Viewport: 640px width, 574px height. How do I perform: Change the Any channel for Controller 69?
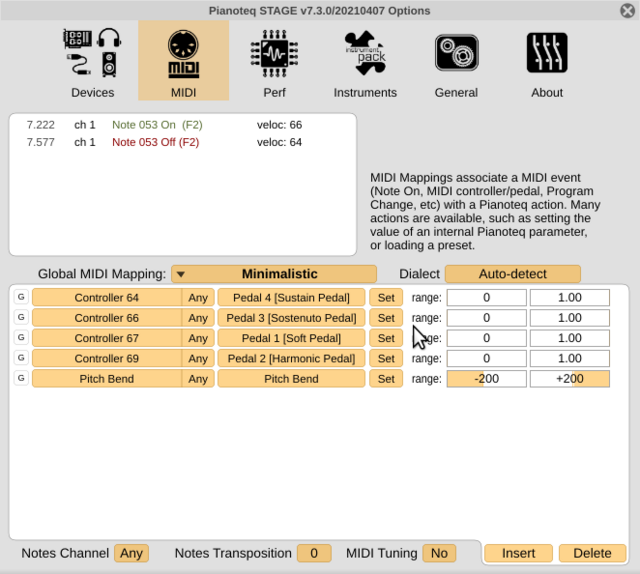pyautogui.click(x=198, y=359)
